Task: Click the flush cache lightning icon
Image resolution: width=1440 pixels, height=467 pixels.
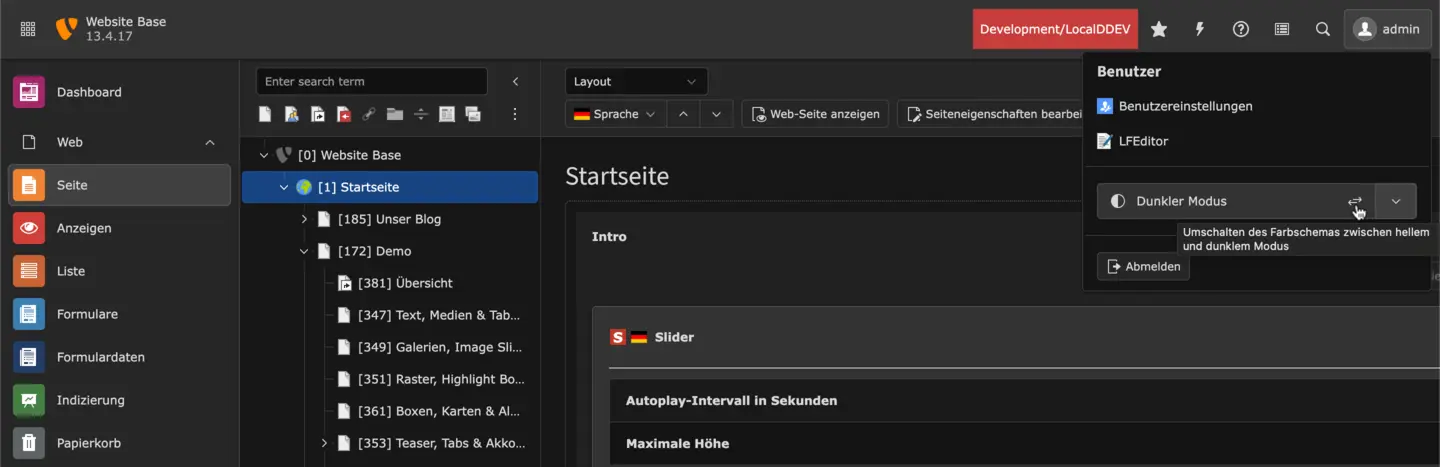Action: 1200,29
